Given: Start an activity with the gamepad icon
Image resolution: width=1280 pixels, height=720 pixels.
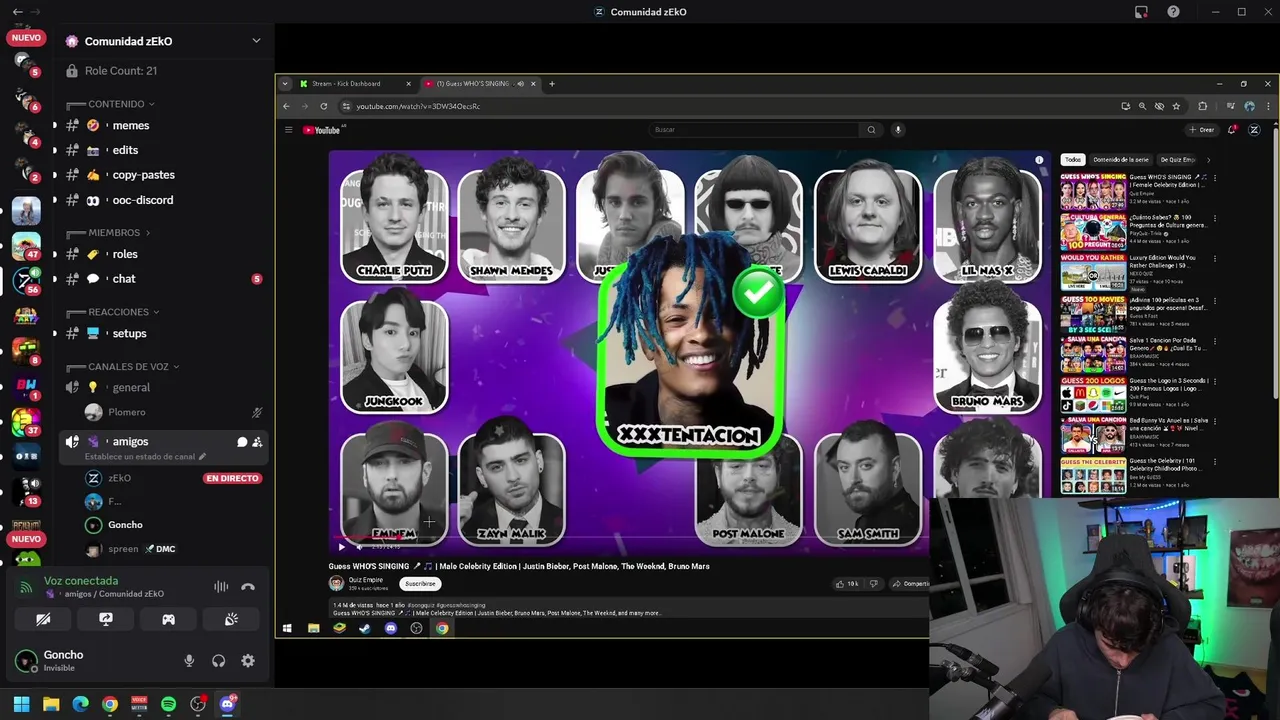Looking at the screenshot, I should 169,619.
